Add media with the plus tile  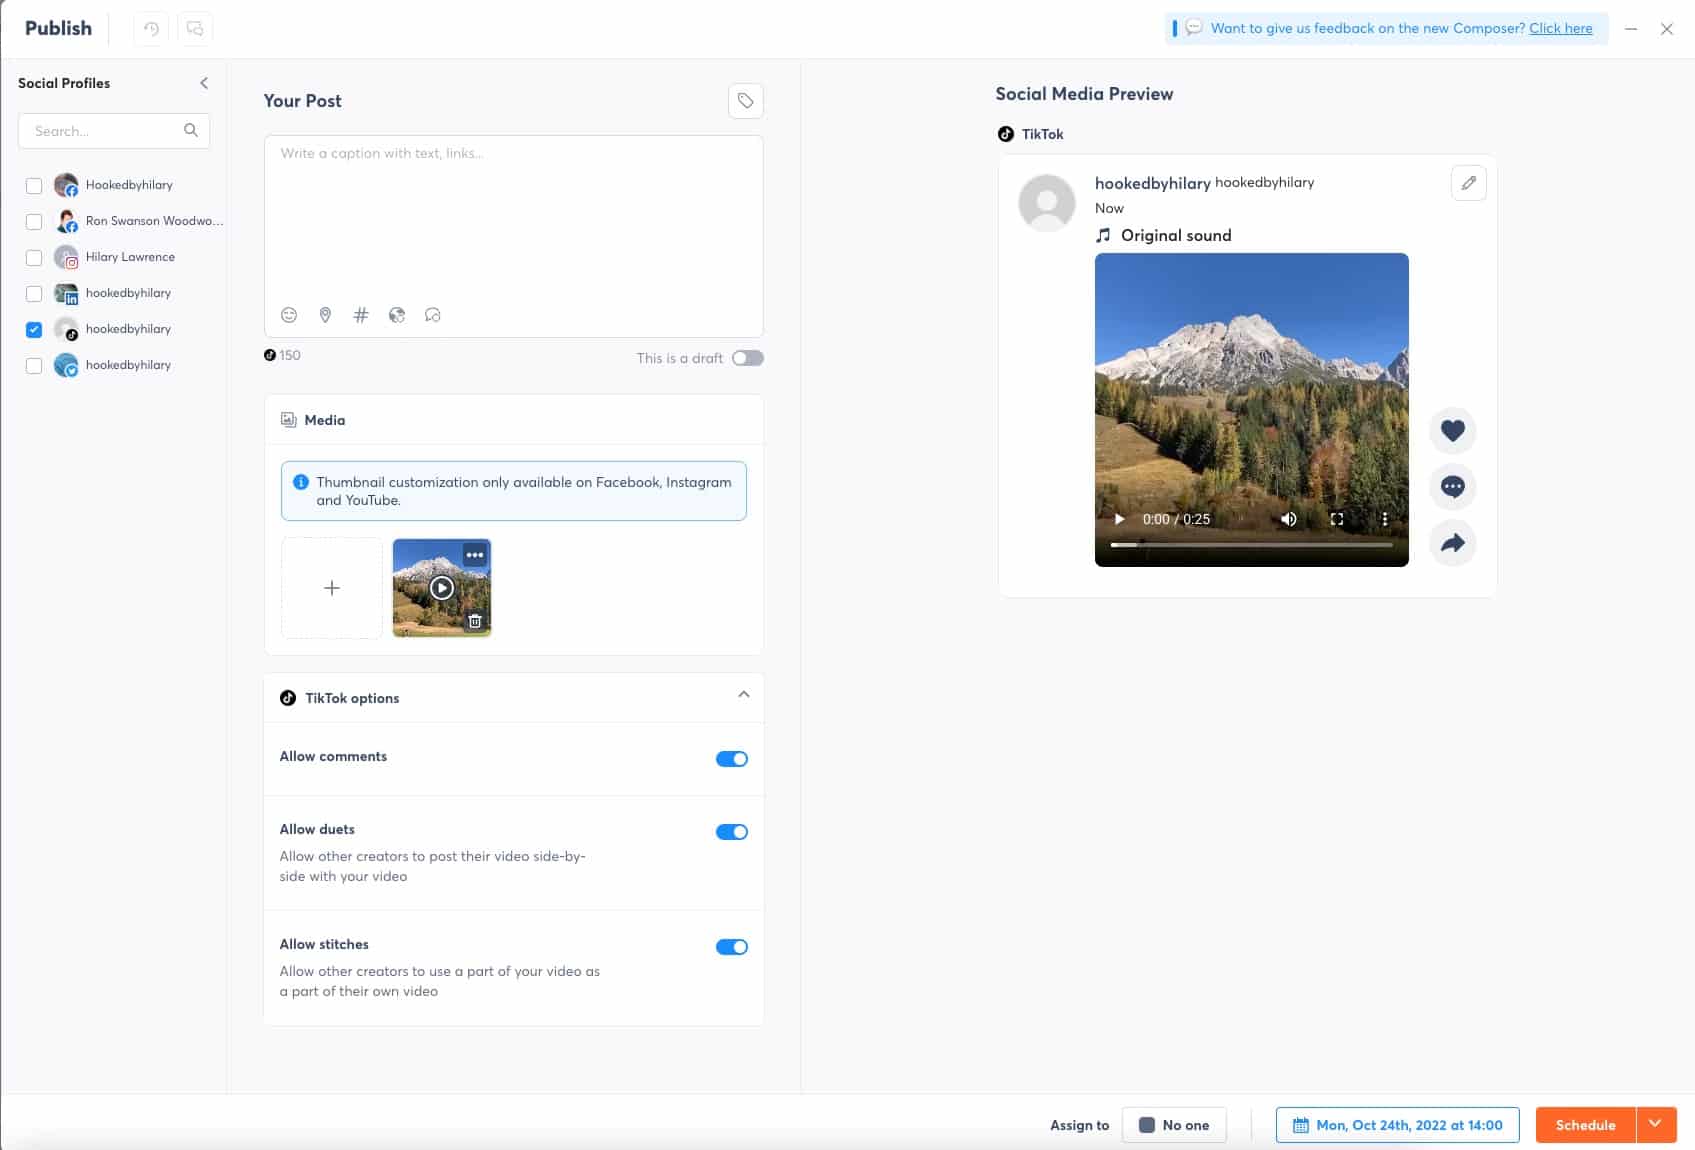coord(332,588)
